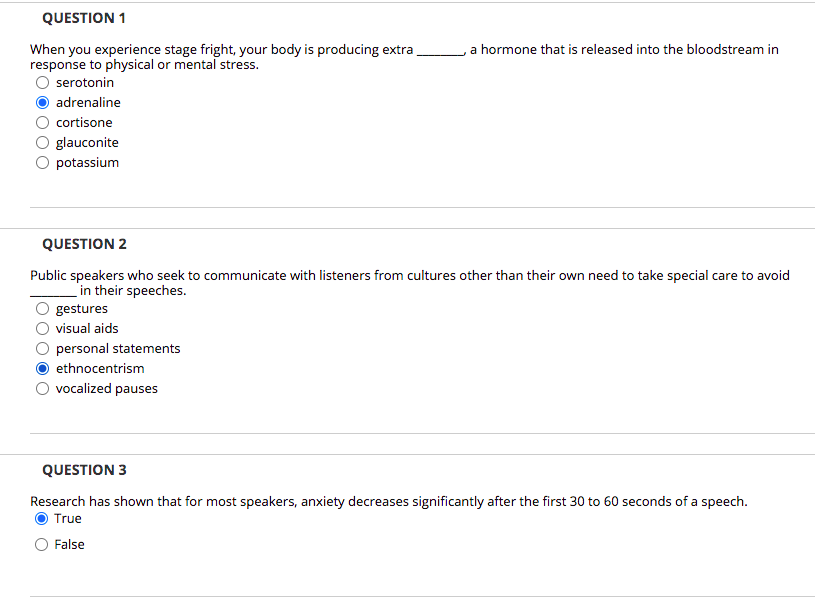Select False for Question 3
Screen dimensions: 815x599
[41, 544]
